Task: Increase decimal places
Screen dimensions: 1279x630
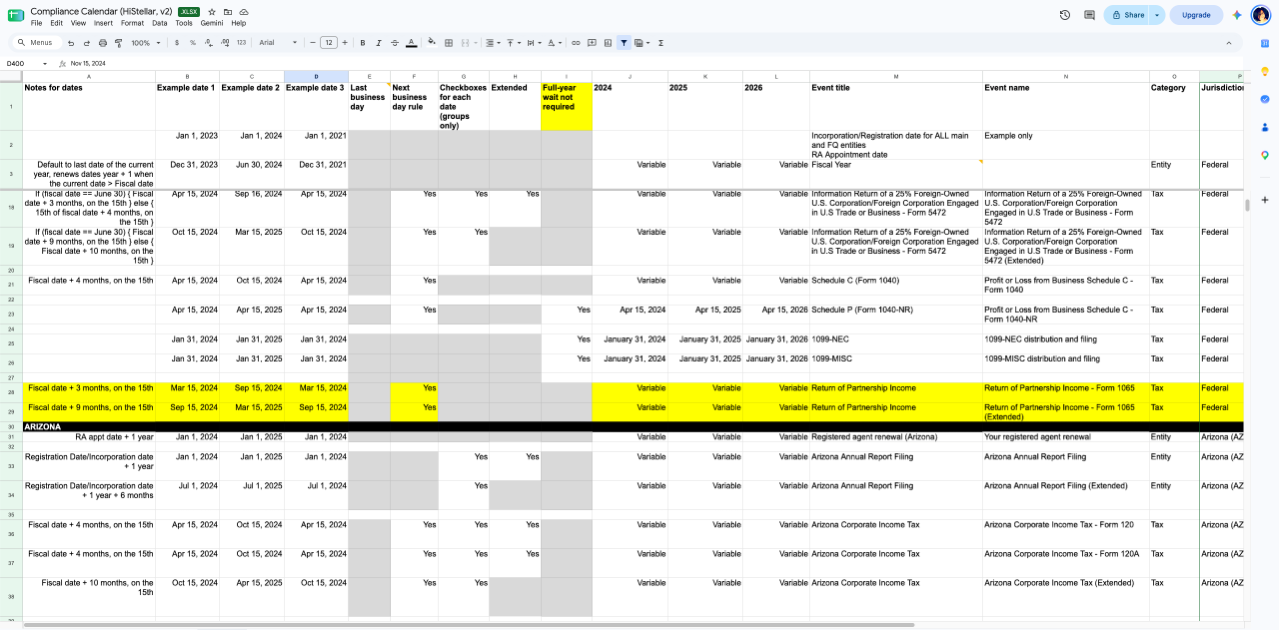Action: pos(224,43)
